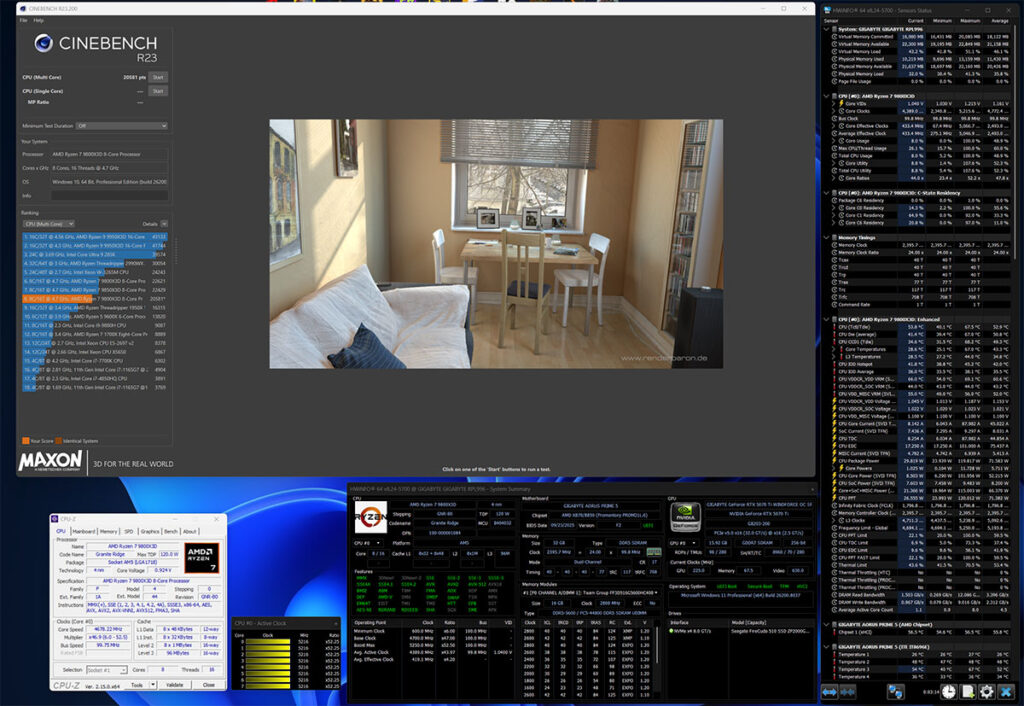Click the HWiNFO log file icon
The image size is (1024, 706).
tap(966, 692)
